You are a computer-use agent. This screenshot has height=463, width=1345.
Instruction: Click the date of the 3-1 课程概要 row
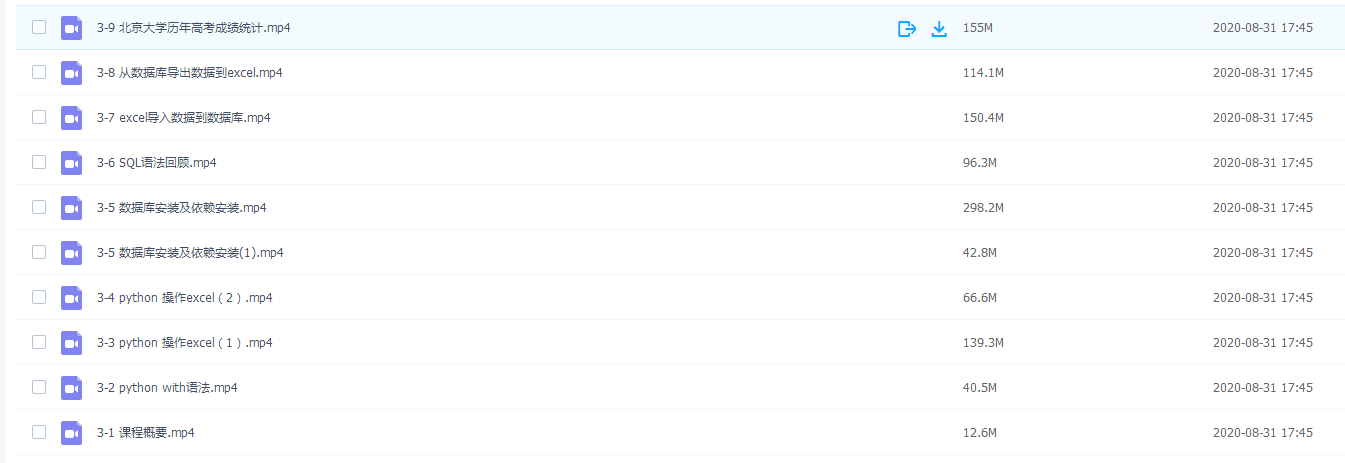pyautogui.click(x=1263, y=433)
